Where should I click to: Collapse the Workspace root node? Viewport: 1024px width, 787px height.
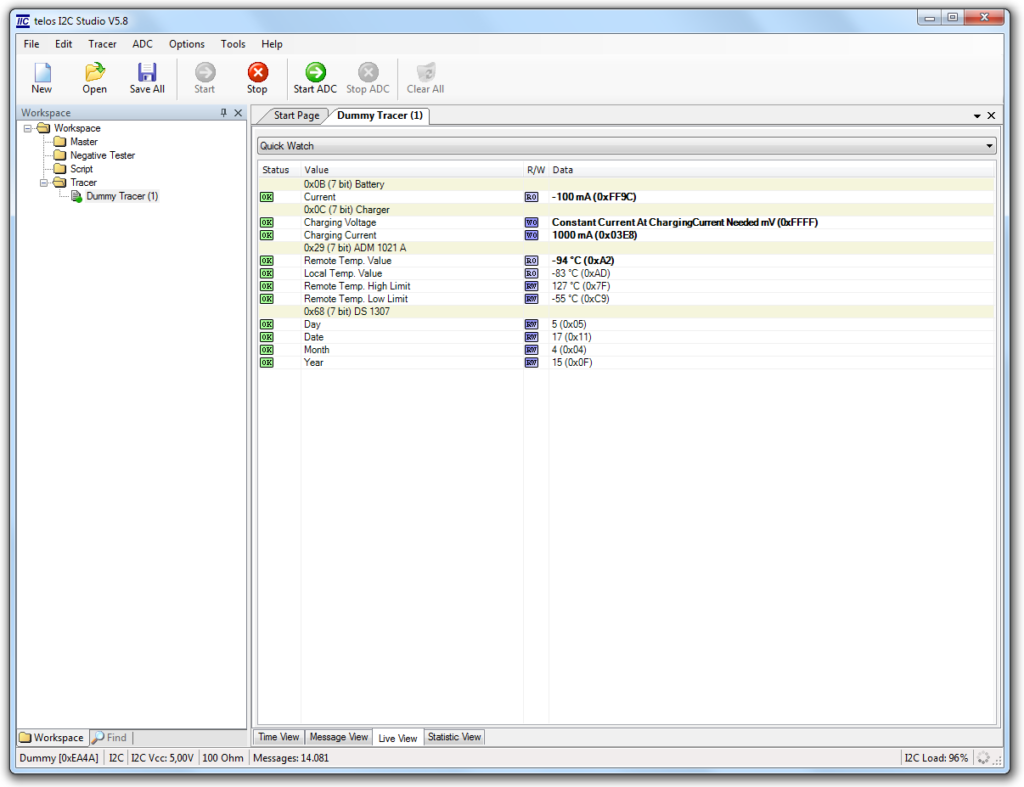30,128
